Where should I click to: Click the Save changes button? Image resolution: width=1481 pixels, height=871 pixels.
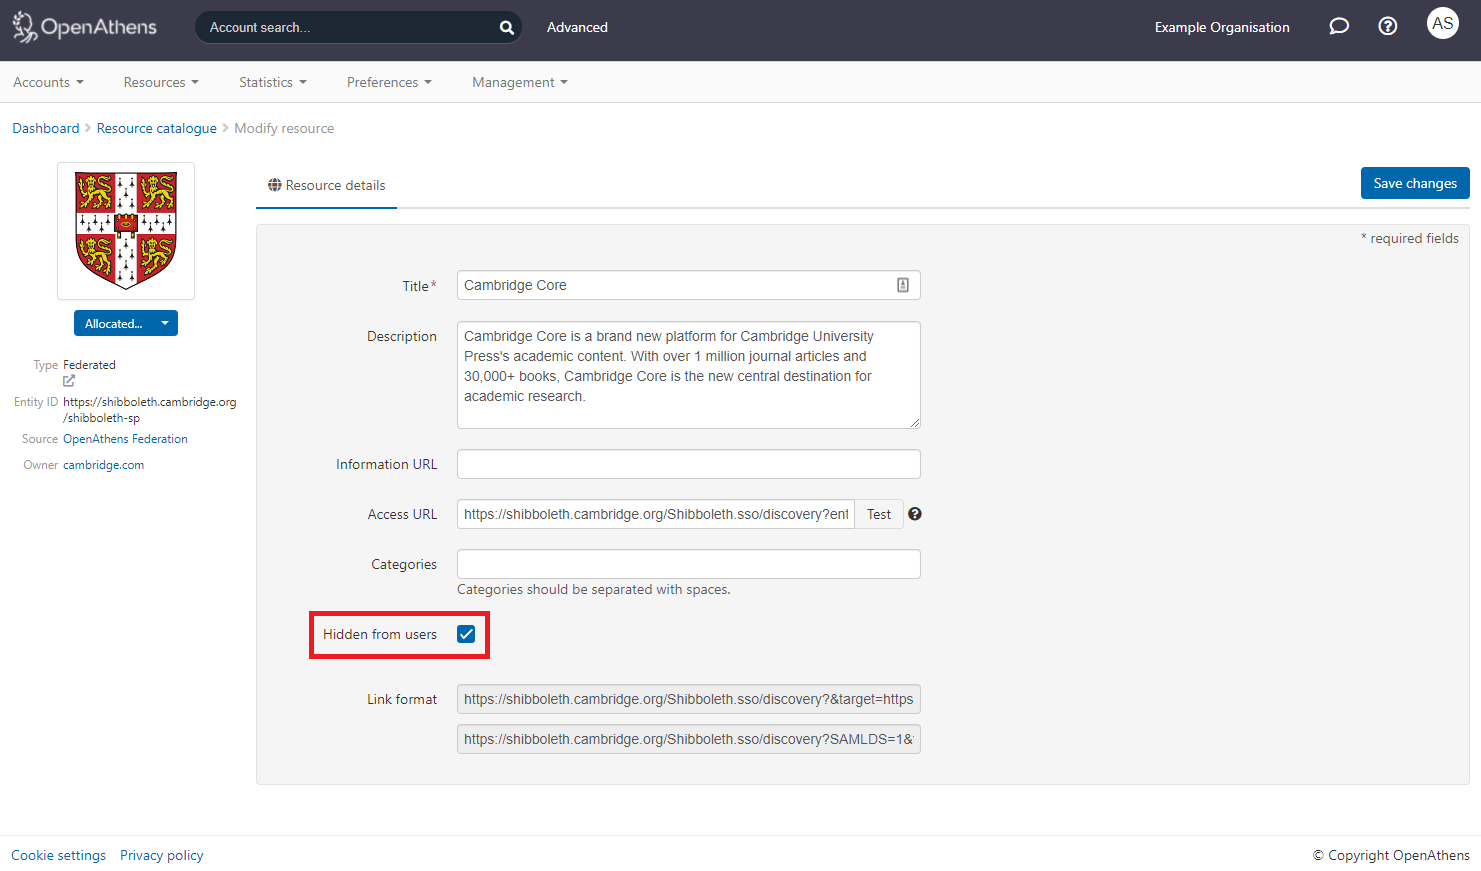pos(1414,183)
